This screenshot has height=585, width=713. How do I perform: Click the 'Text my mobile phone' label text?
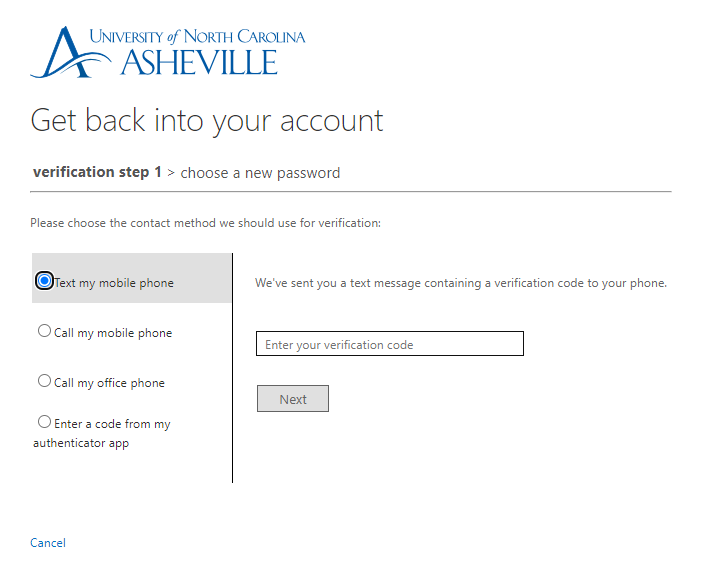point(114,283)
